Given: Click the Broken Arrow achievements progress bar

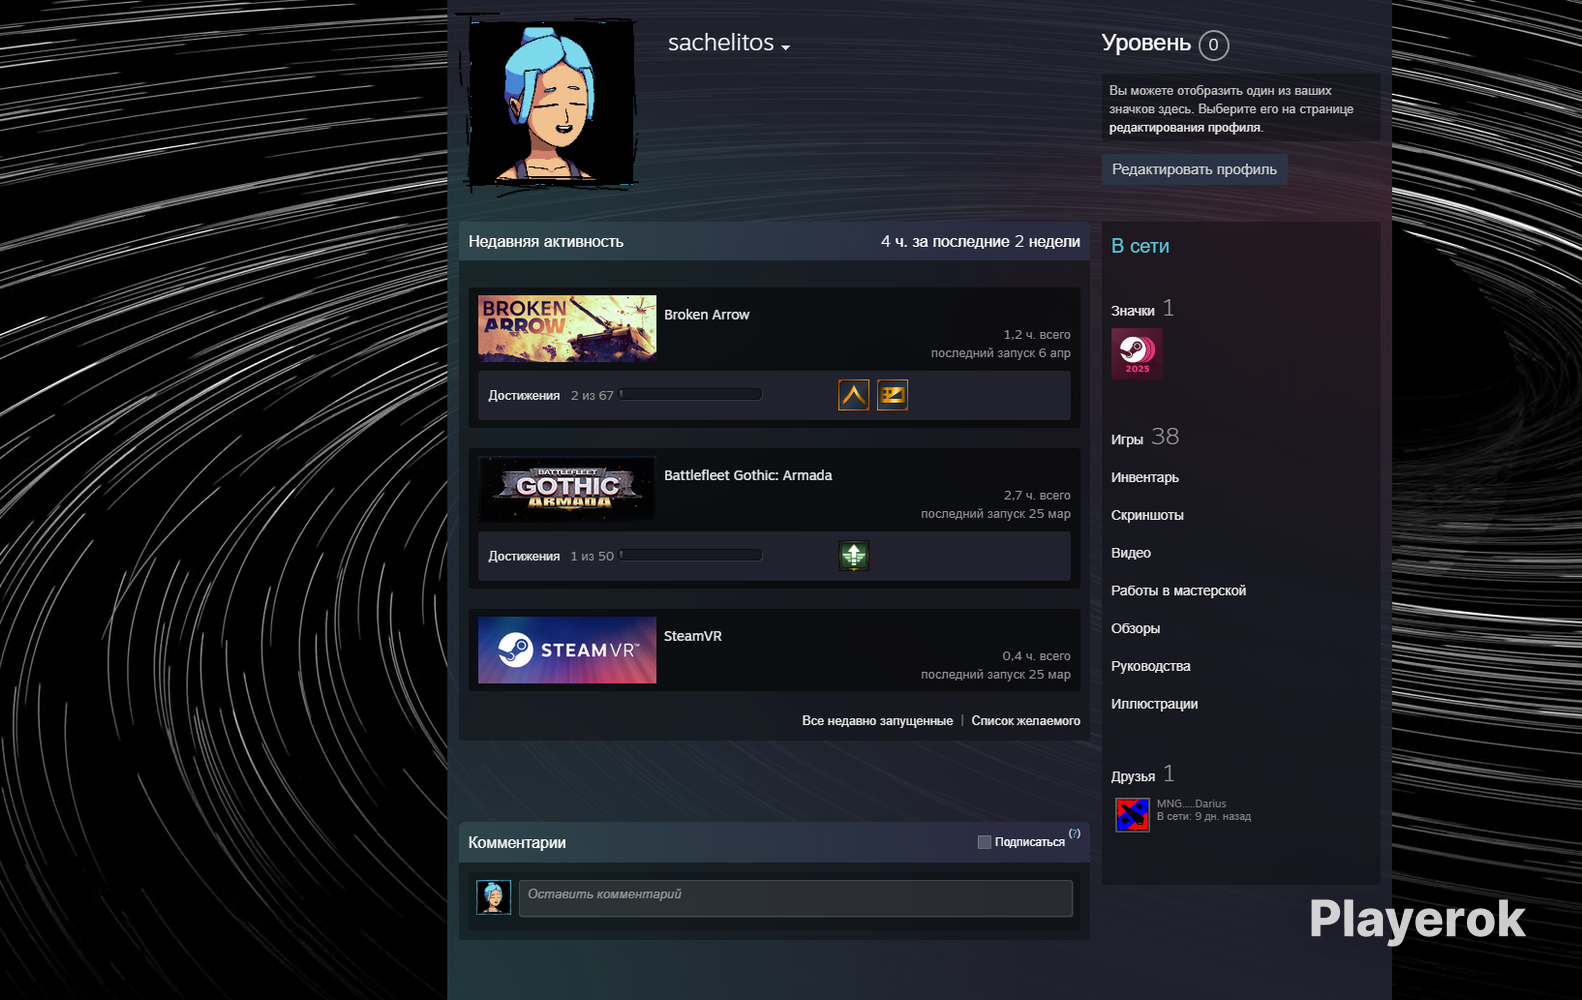Looking at the screenshot, I should [x=691, y=394].
